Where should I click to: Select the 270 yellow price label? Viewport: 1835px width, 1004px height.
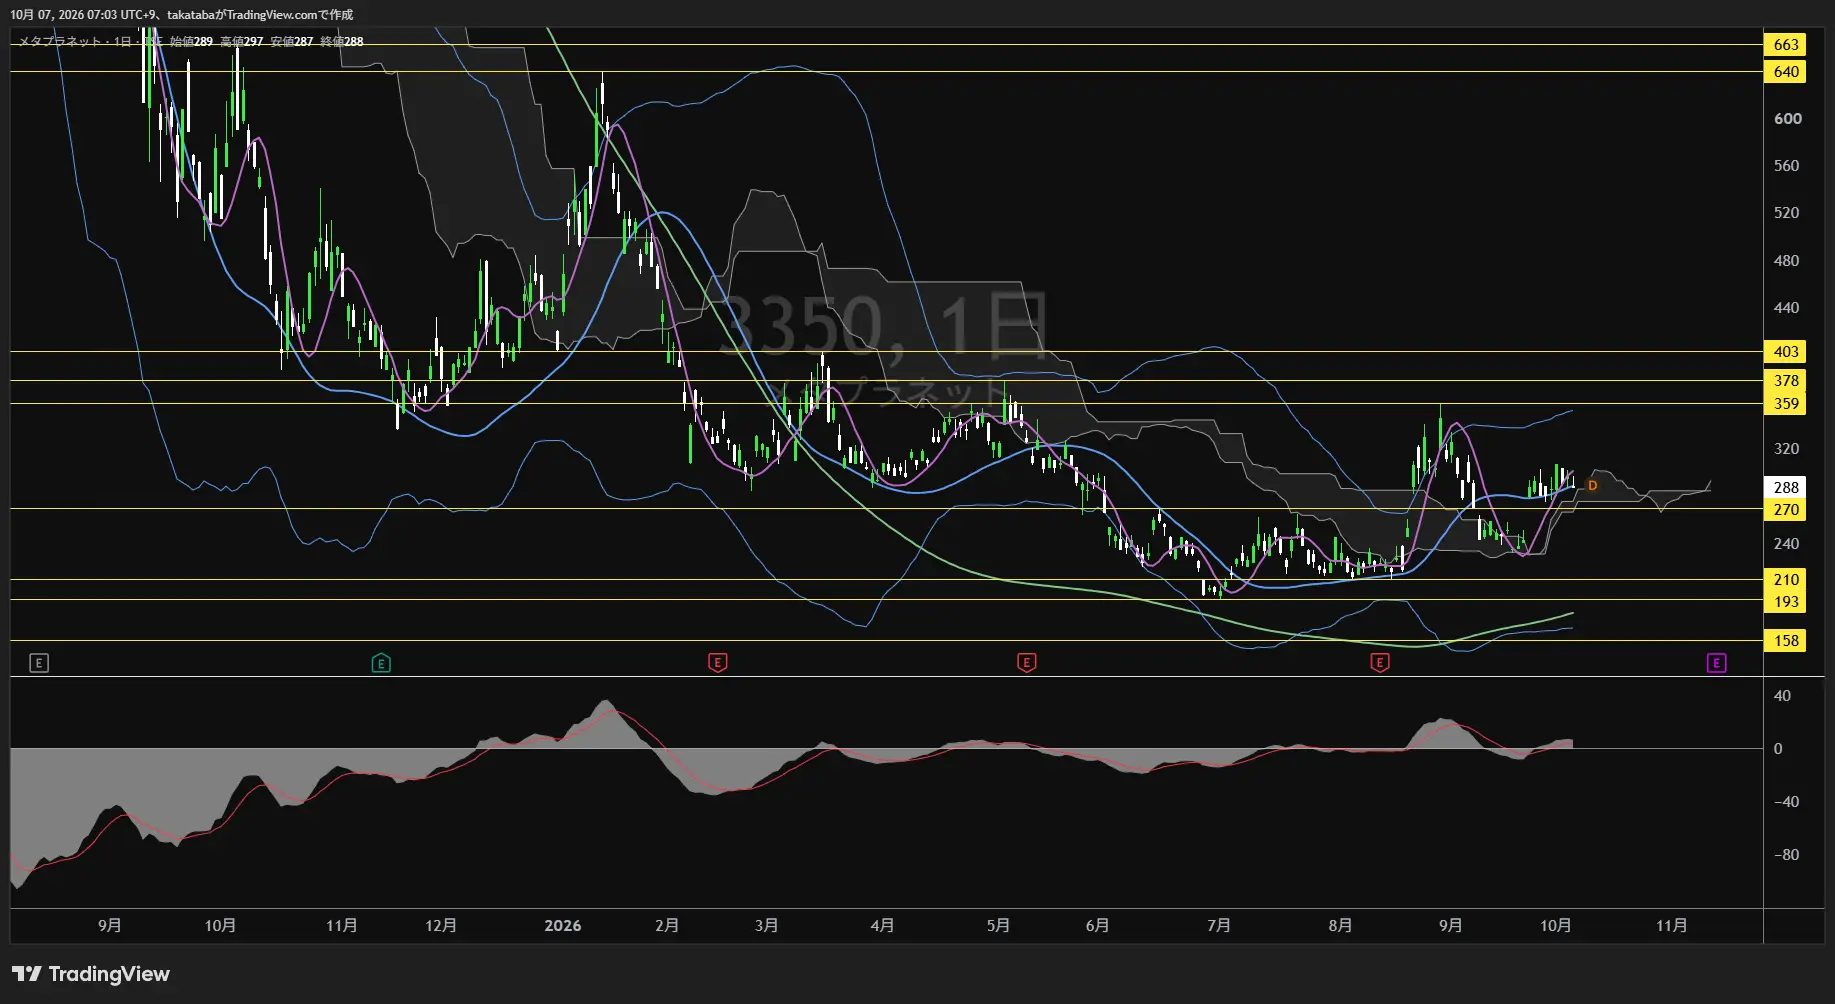click(x=1786, y=509)
